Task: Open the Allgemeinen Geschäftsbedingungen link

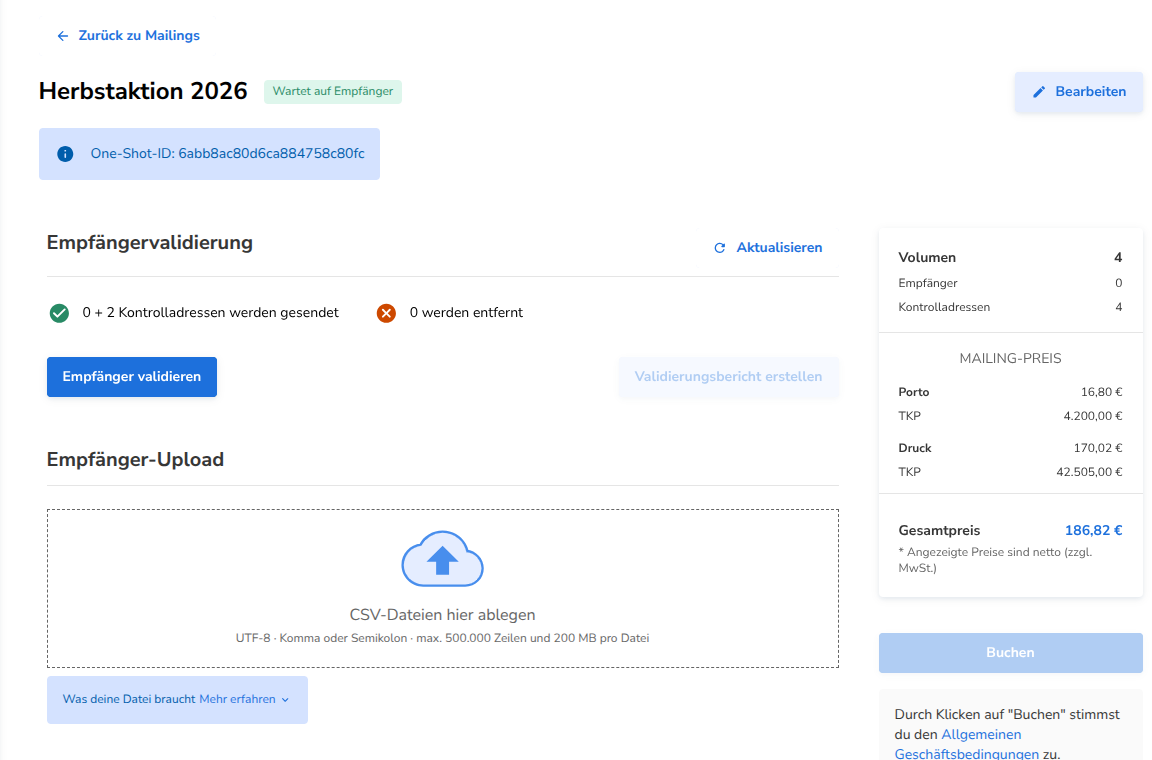Action: pos(967,744)
